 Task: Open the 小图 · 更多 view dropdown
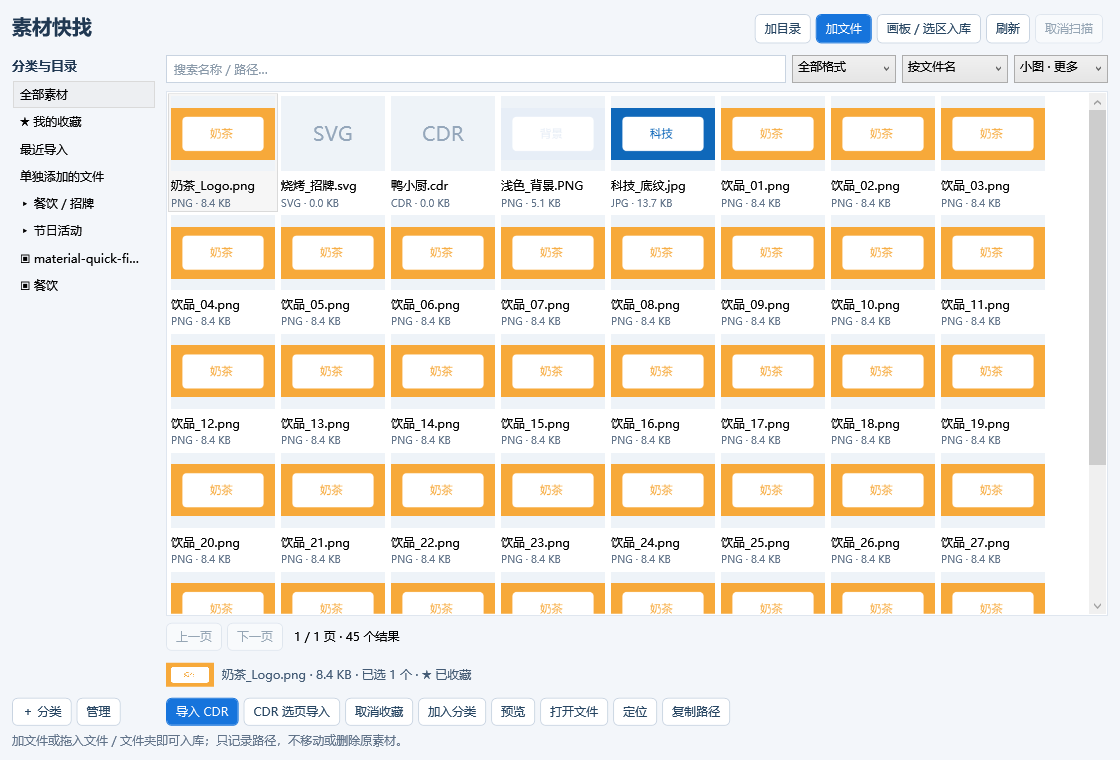click(1061, 69)
